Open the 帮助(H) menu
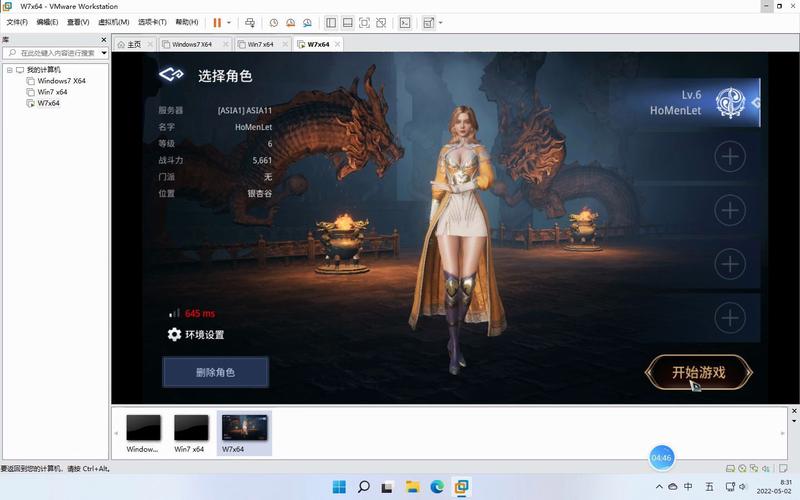 click(x=187, y=22)
